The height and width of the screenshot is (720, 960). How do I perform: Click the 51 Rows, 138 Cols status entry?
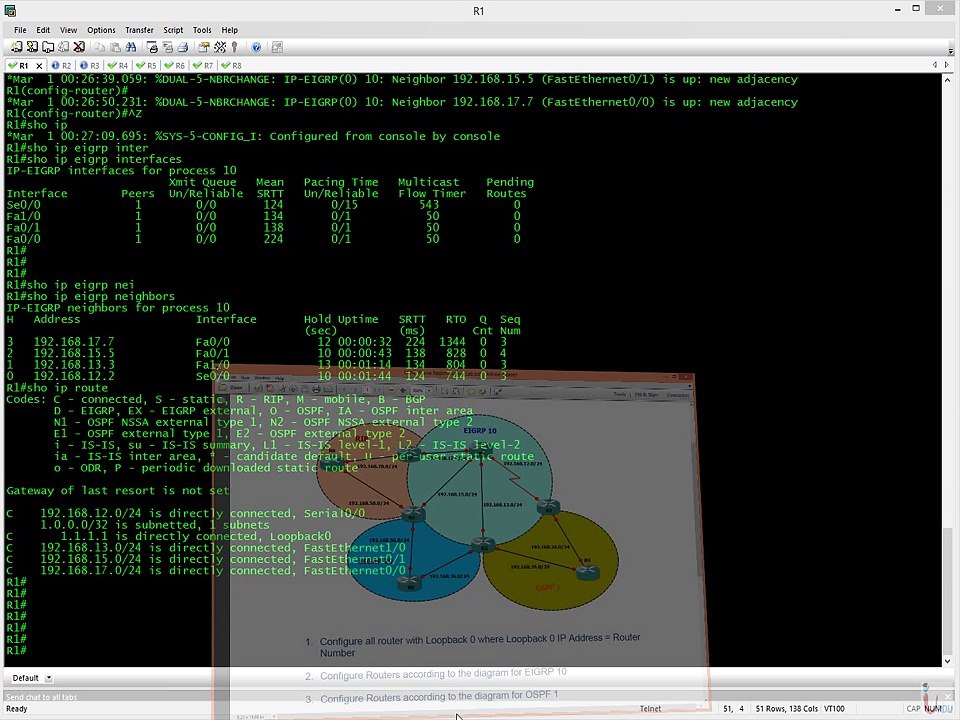click(x=787, y=709)
